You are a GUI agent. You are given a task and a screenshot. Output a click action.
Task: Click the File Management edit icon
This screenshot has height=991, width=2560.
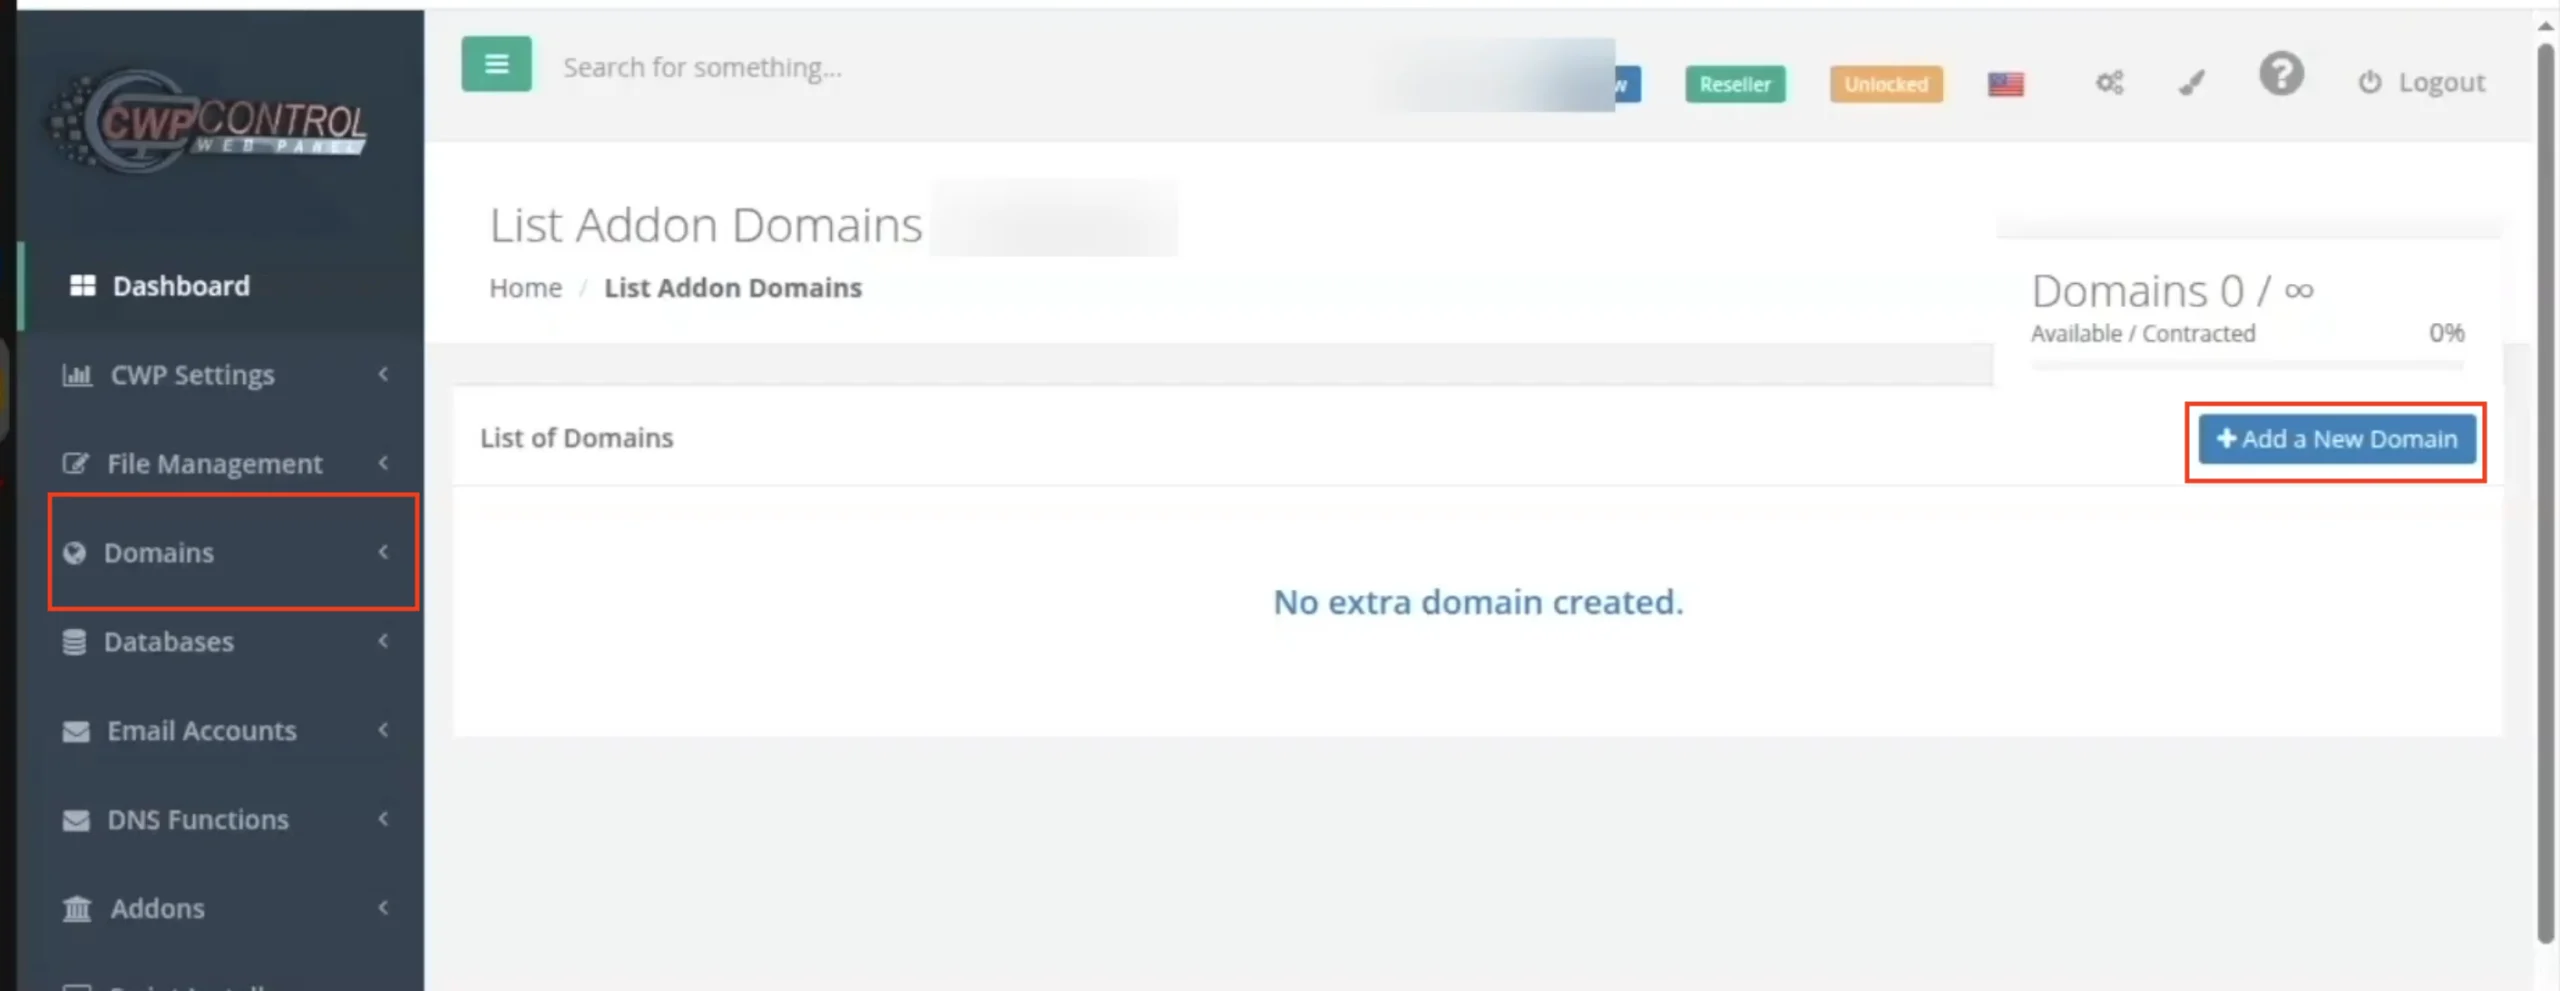(x=75, y=464)
